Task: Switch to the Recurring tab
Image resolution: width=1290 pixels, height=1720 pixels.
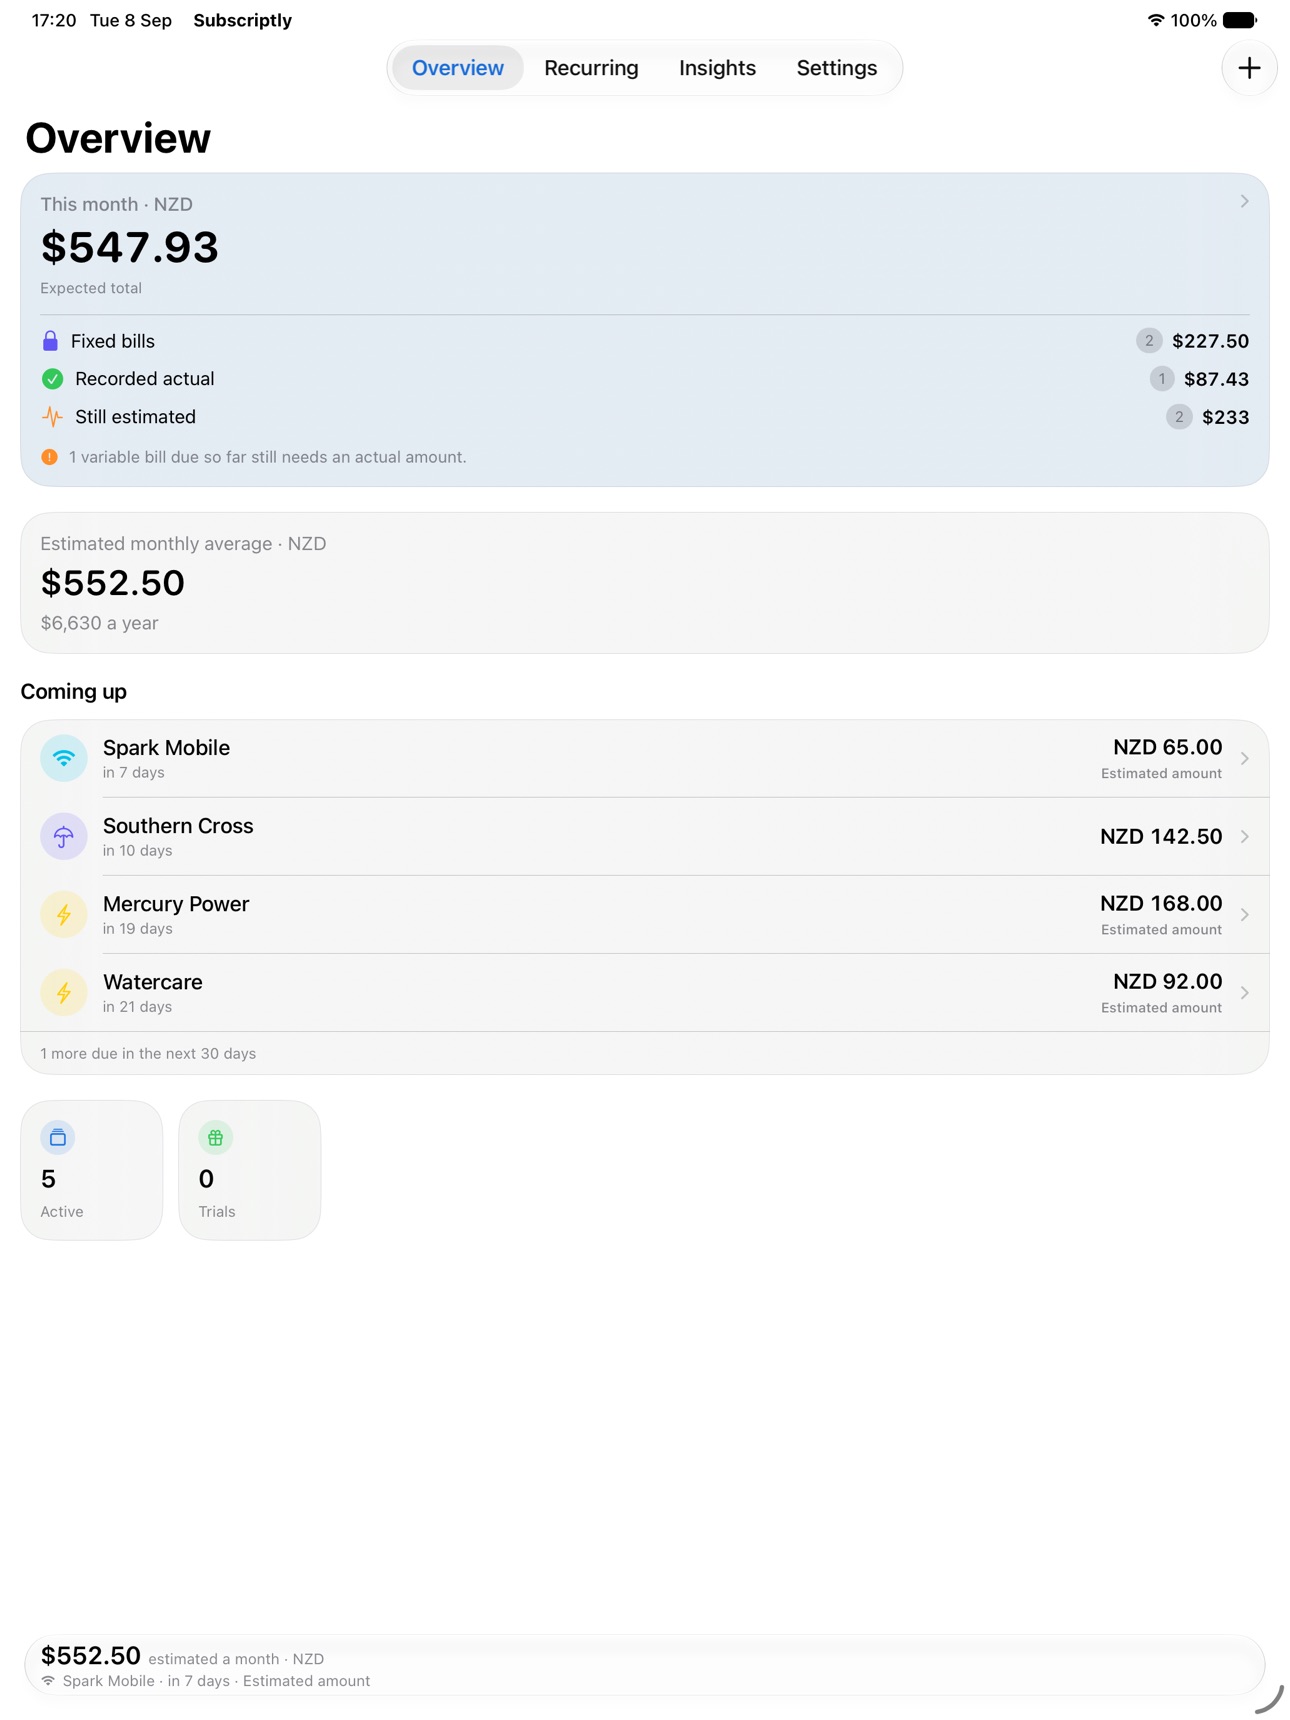Action: click(591, 68)
